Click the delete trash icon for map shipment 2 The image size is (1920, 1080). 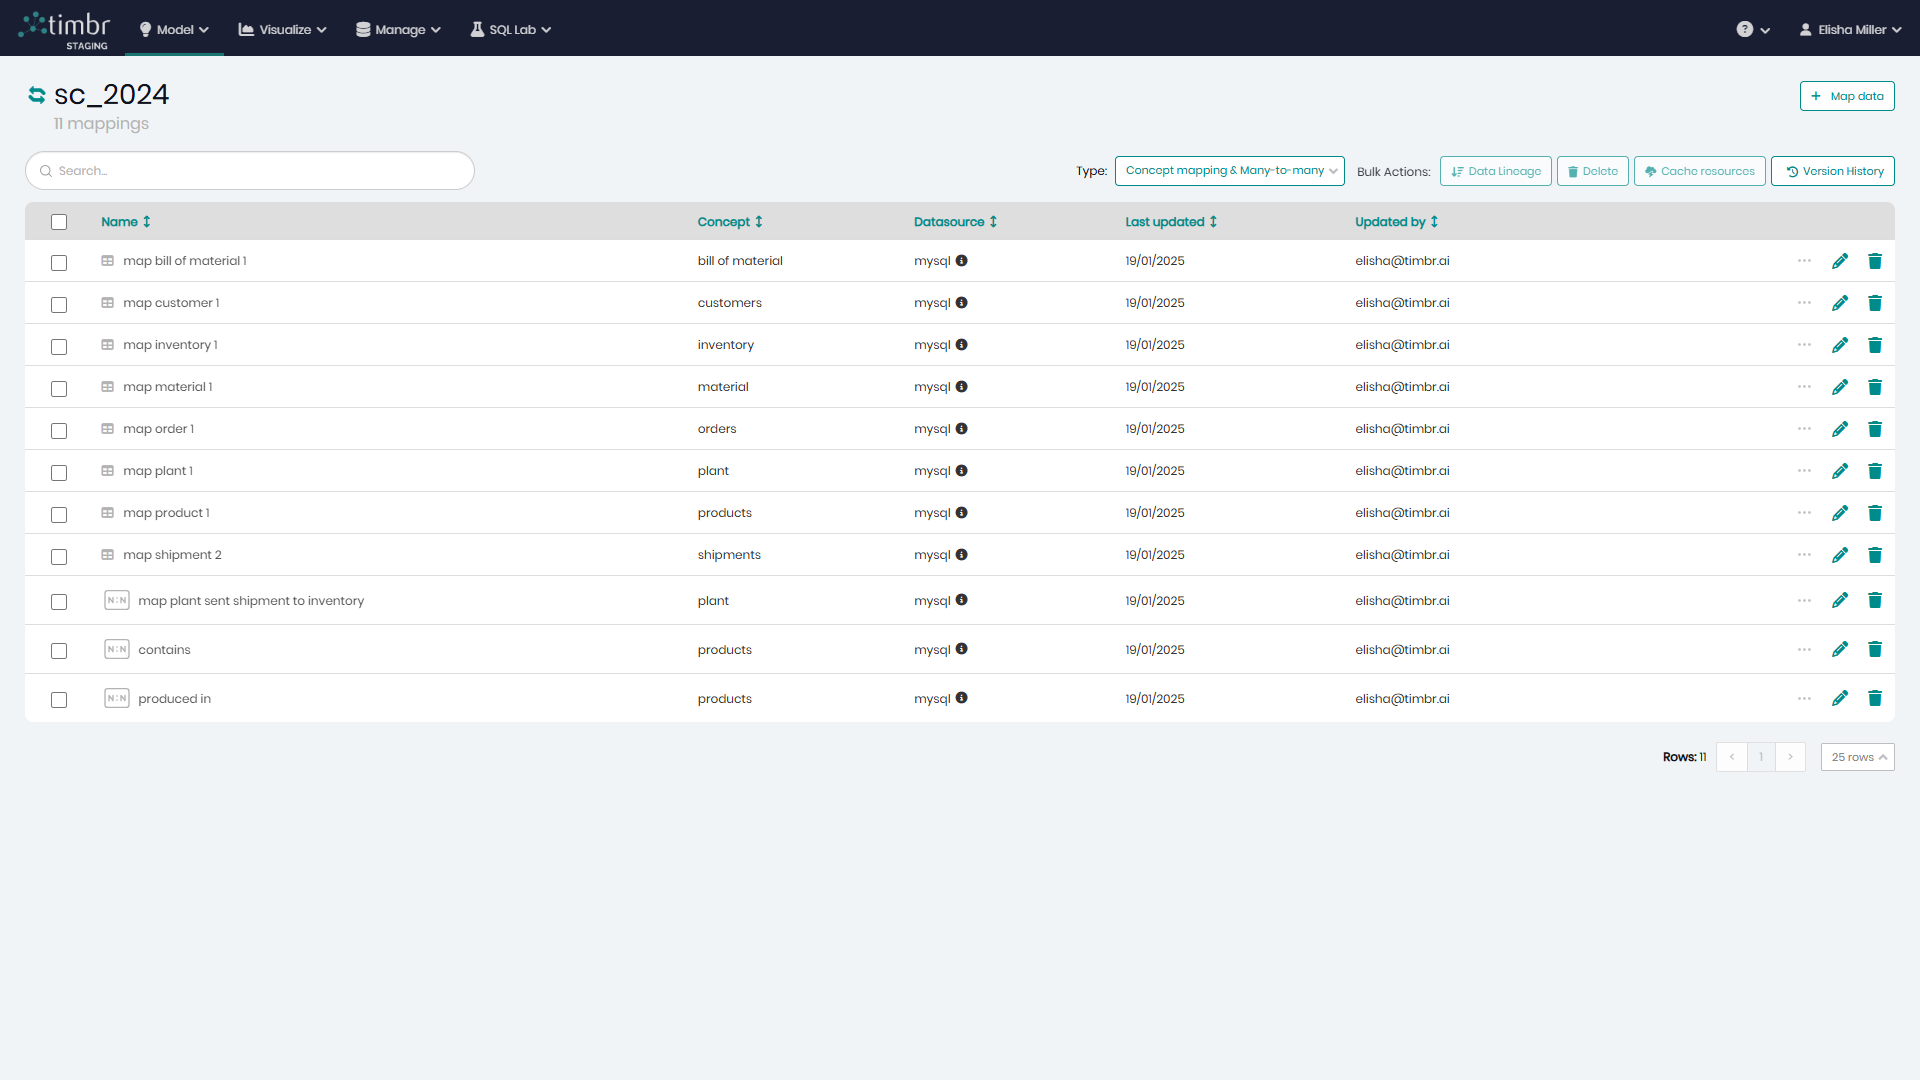click(x=1875, y=555)
